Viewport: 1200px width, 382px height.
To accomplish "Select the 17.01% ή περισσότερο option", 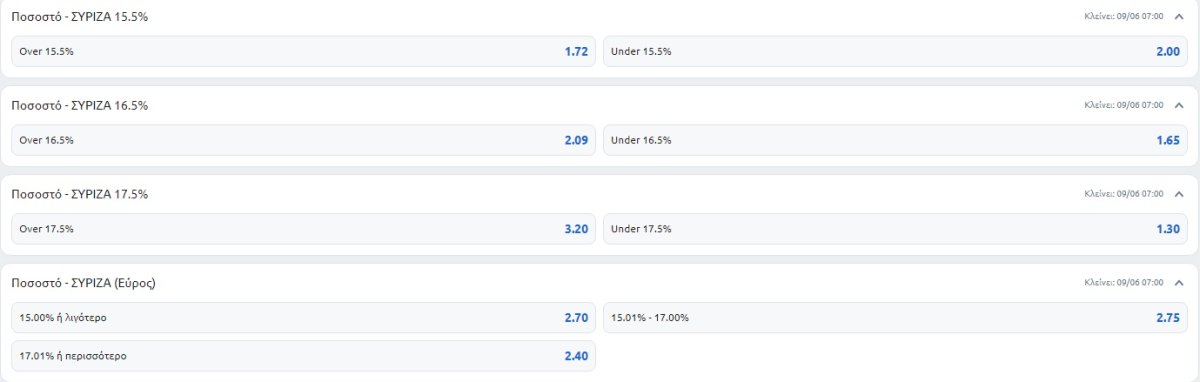I will tap(304, 356).
